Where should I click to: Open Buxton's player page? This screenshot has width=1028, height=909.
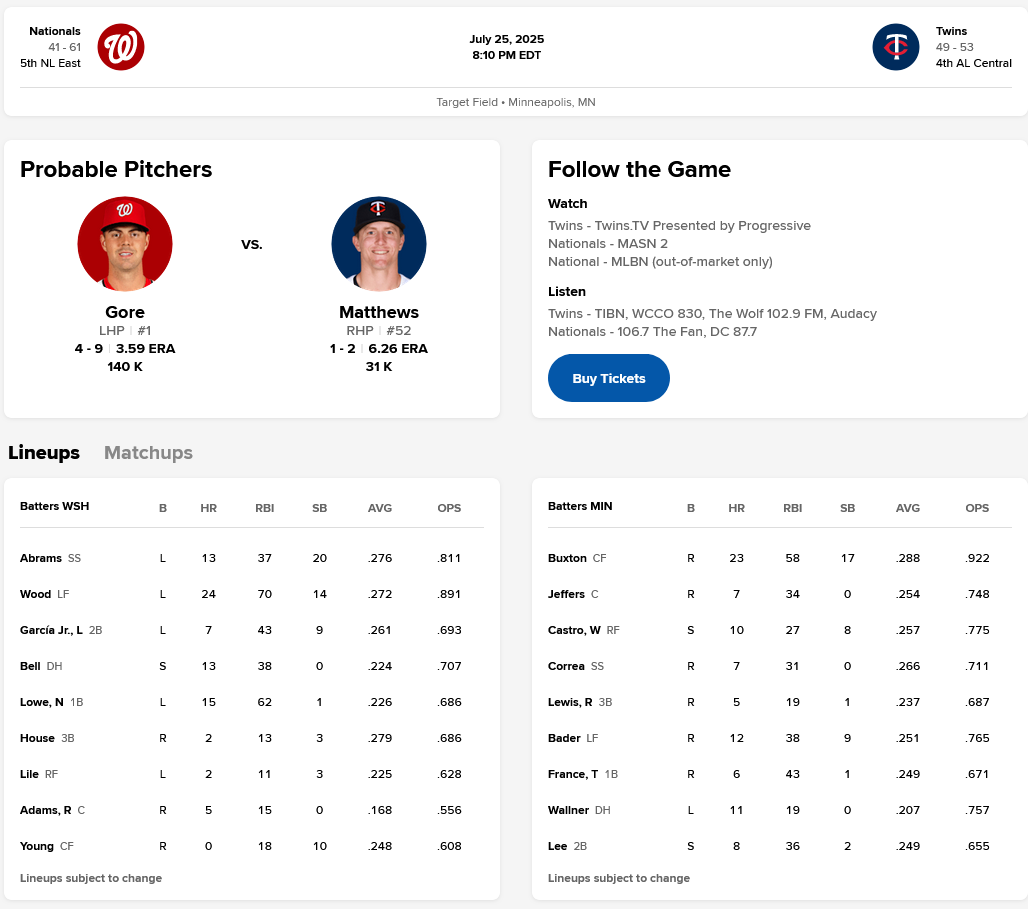[567, 558]
